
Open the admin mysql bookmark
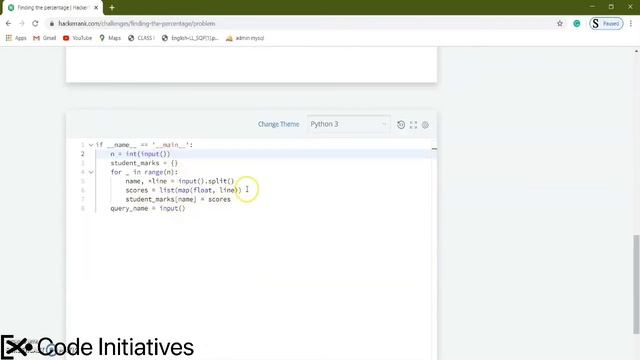[244, 38]
